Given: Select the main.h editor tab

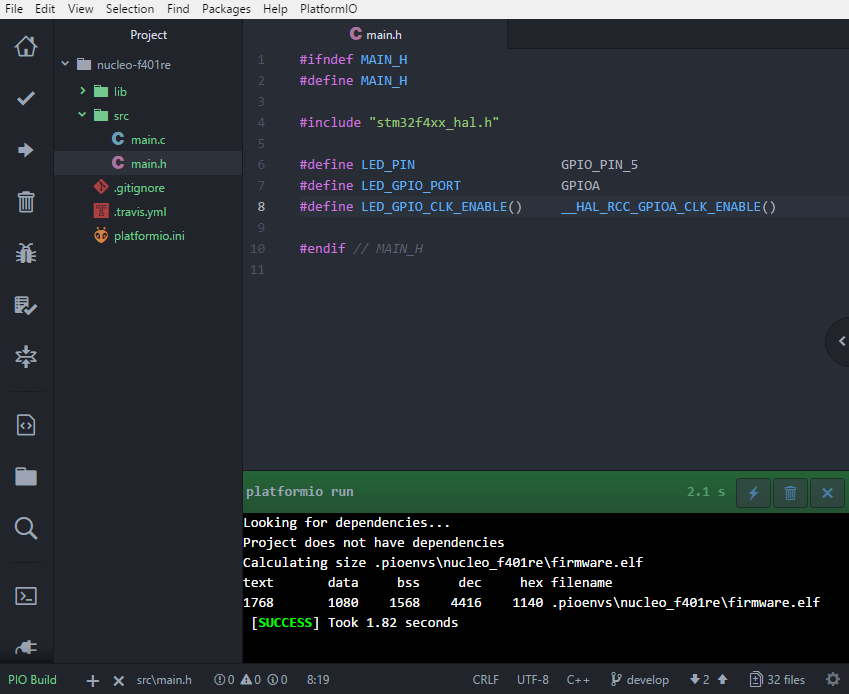Looking at the screenshot, I should point(375,34).
